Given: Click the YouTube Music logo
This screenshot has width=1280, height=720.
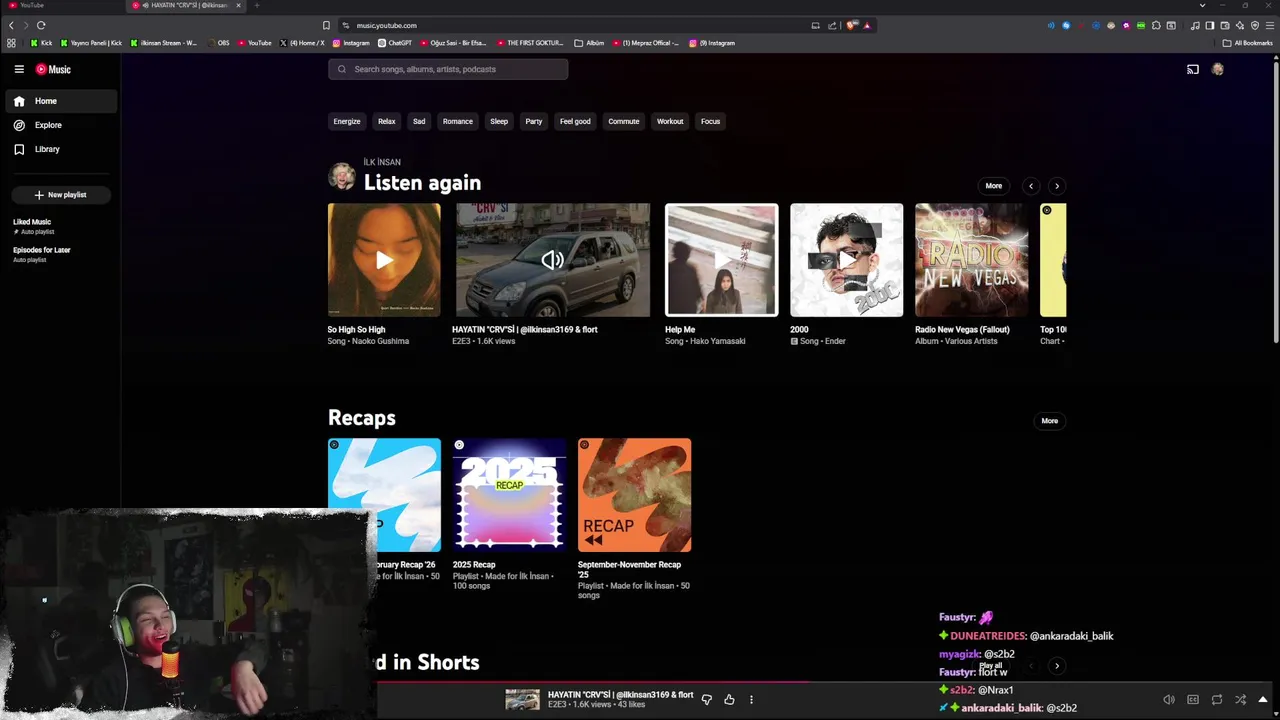Looking at the screenshot, I should [x=53, y=69].
